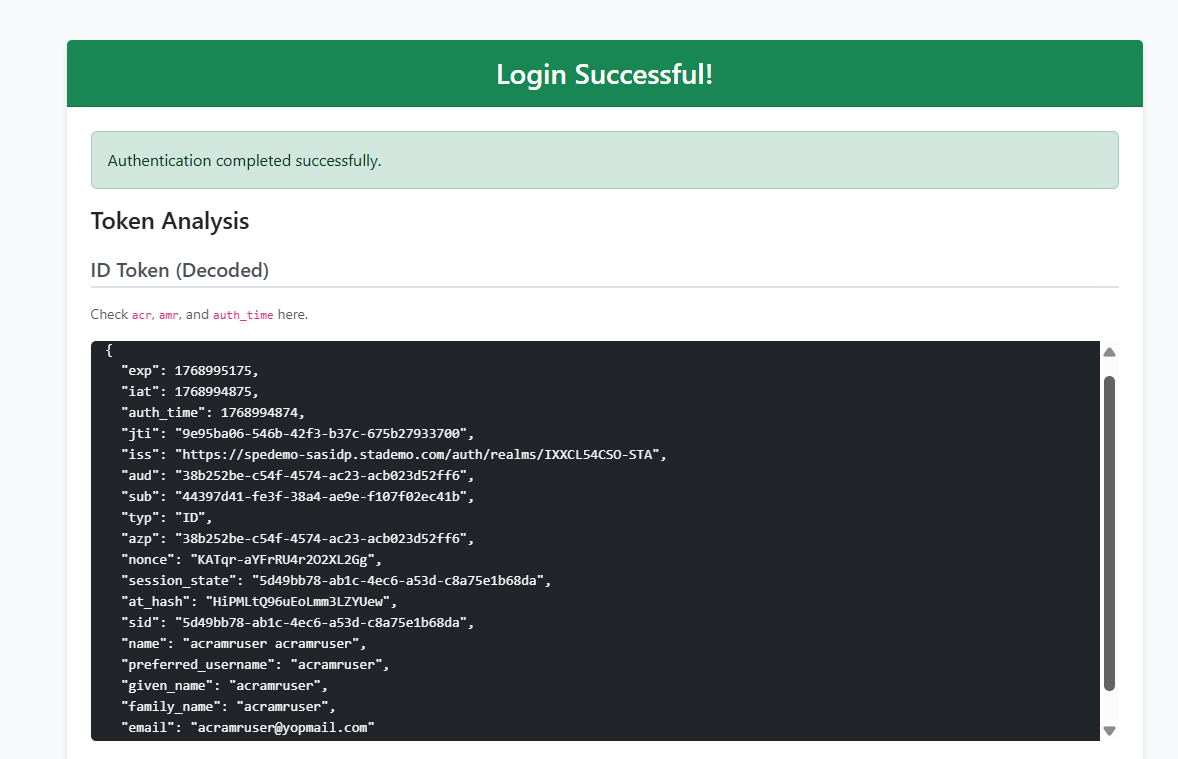Click the exp value 1768995175
Viewport: 1178px width, 759px height.
click(215, 371)
